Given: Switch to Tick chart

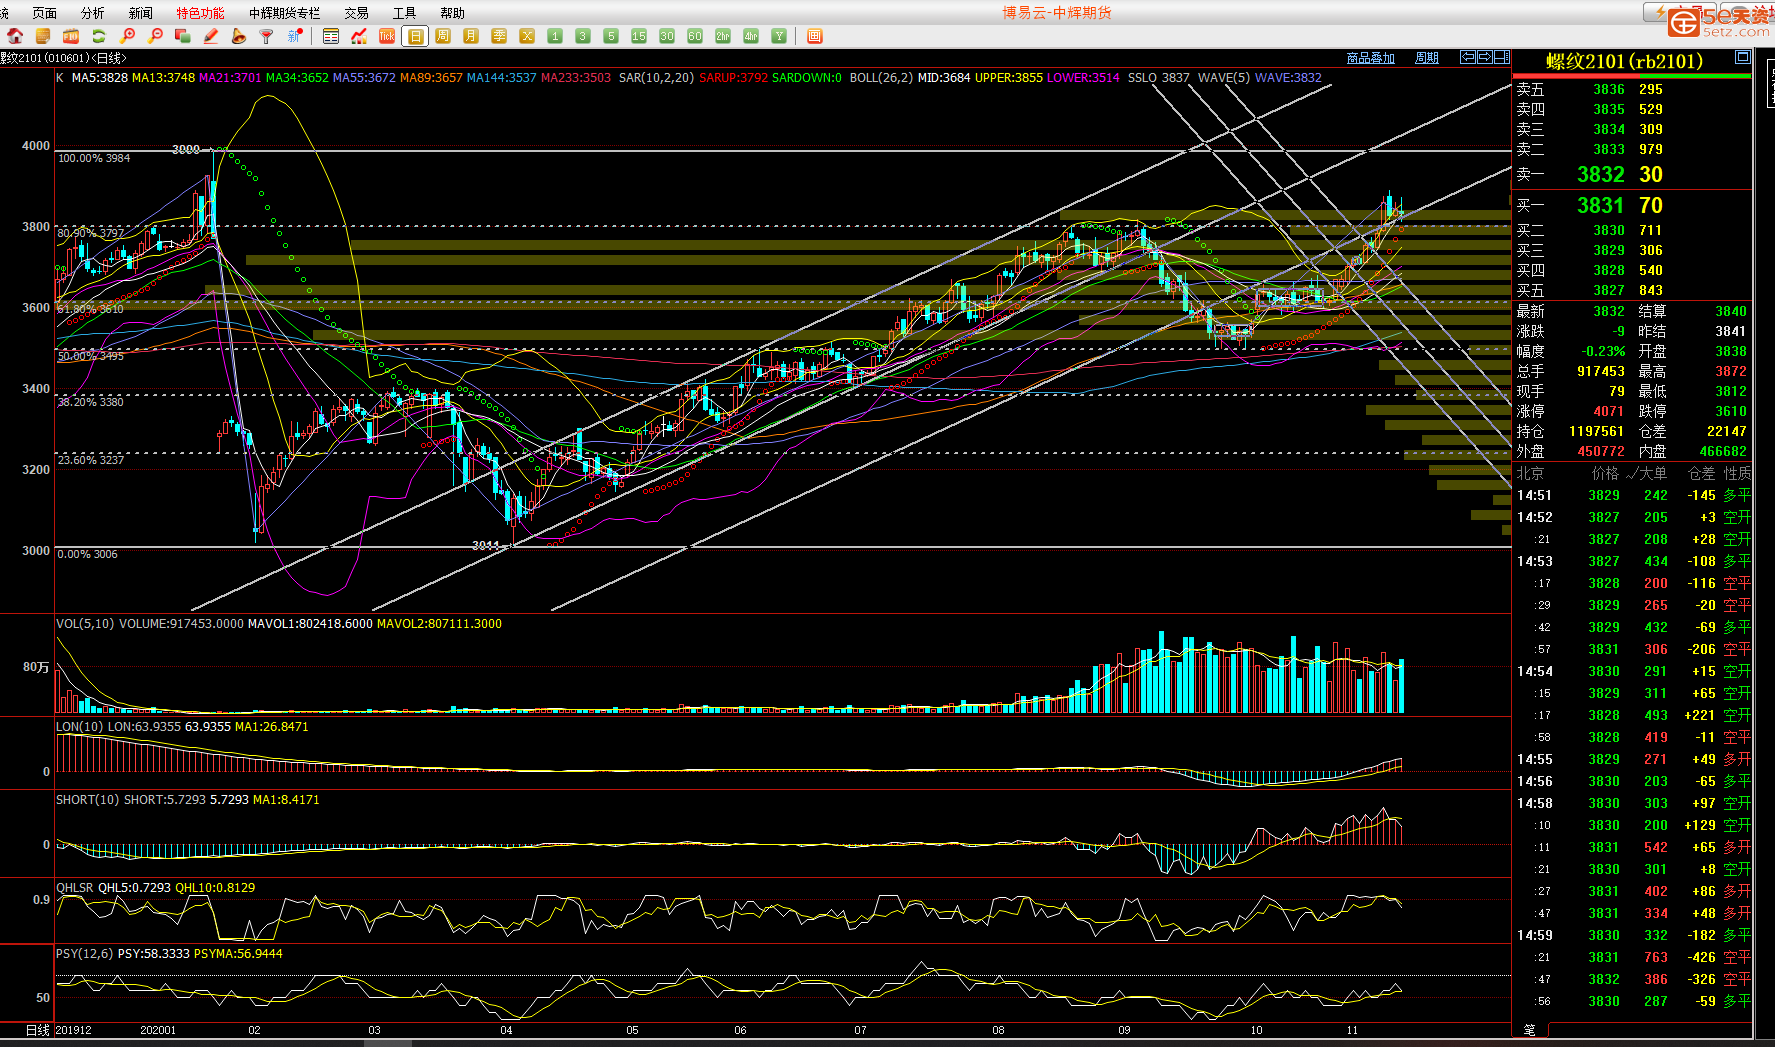Looking at the screenshot, I should (x=387, y=36).
